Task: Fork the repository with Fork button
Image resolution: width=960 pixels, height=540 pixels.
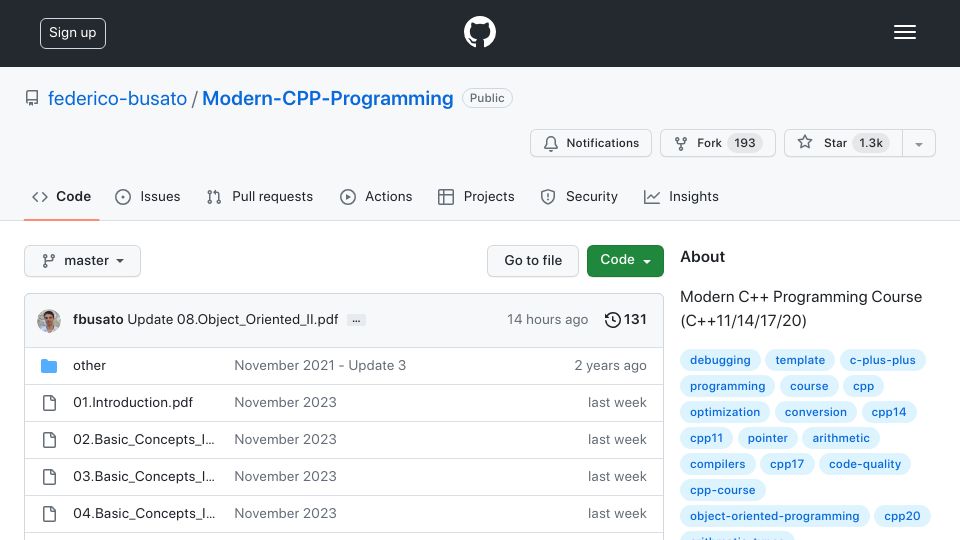Action: [718, 143]
